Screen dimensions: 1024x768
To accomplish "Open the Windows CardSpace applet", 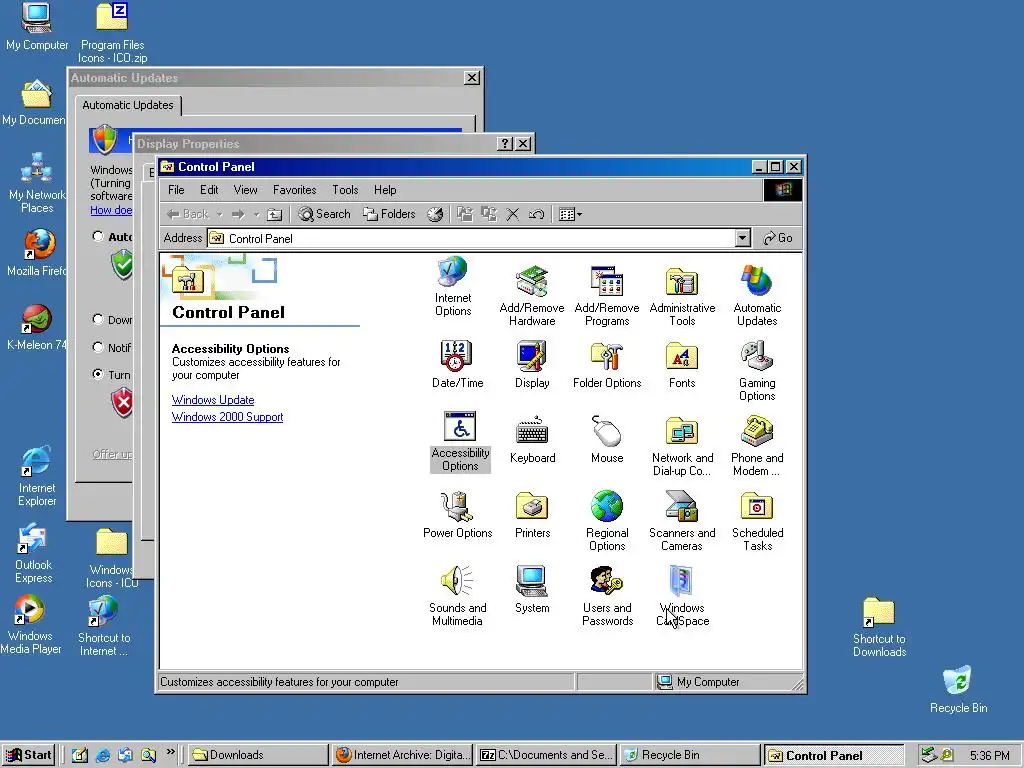I will (682, 596).
